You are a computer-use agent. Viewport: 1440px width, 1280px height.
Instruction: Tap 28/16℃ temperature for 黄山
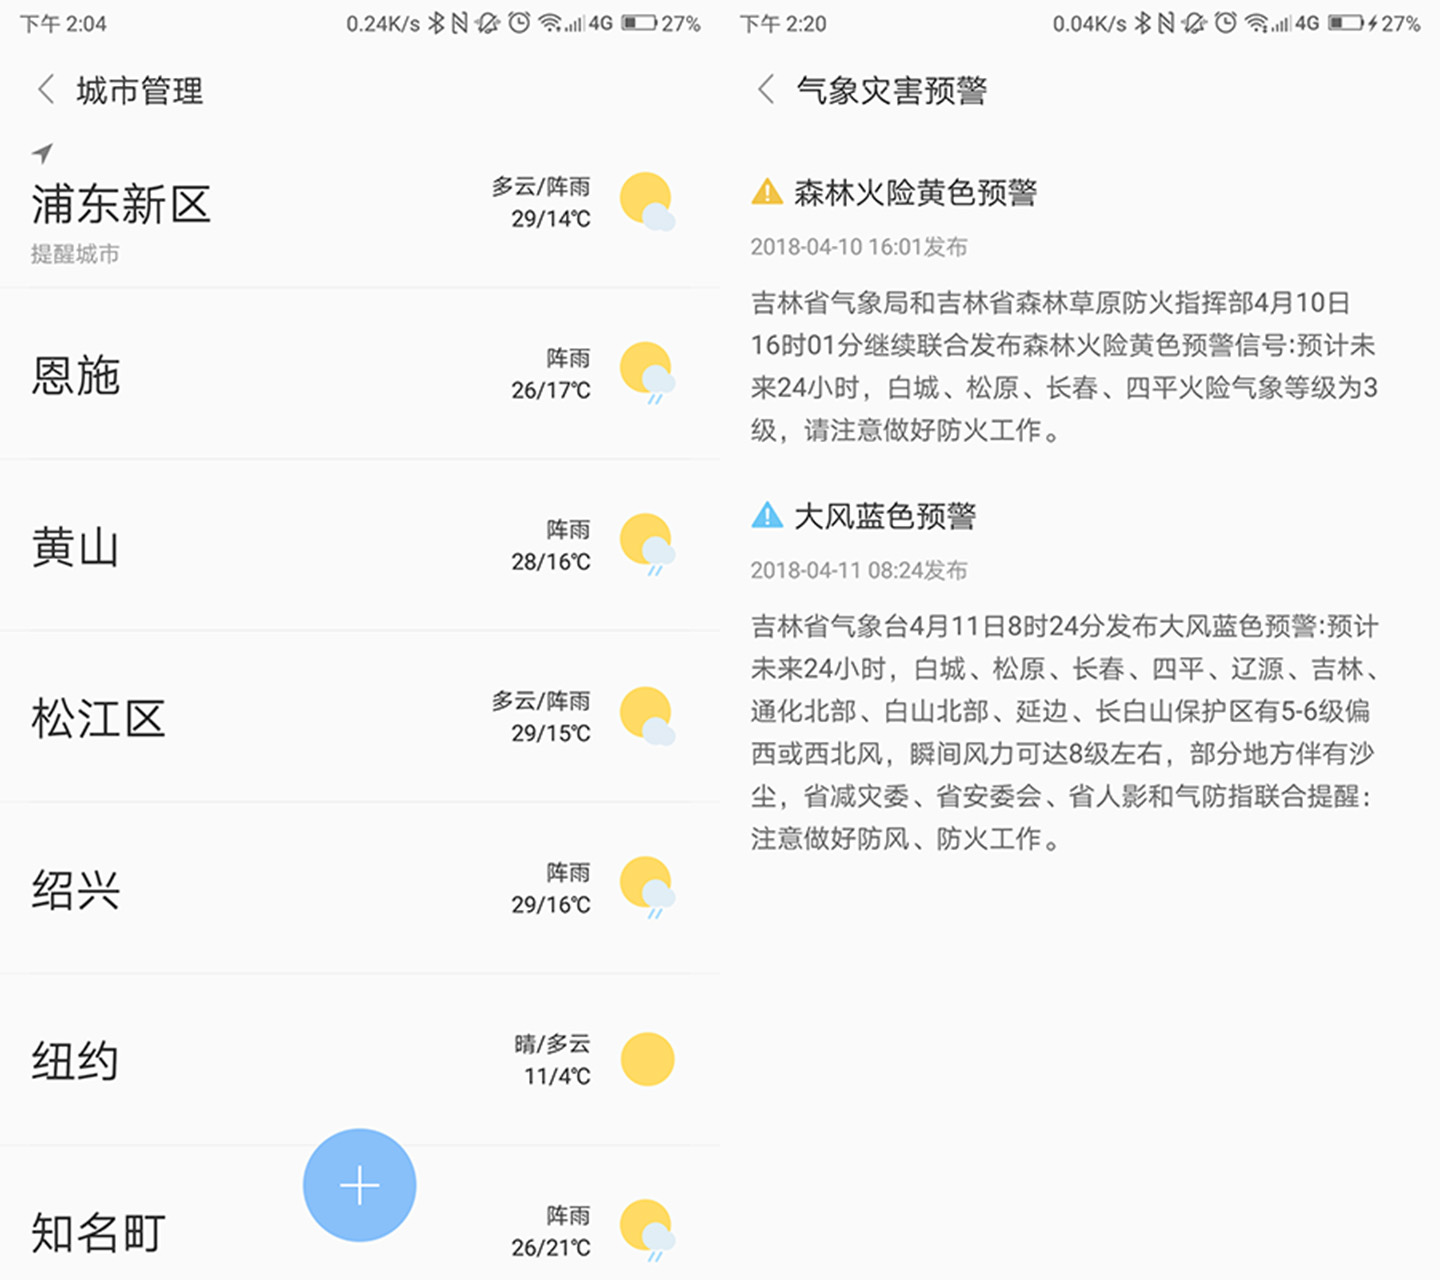click(551, 562)
